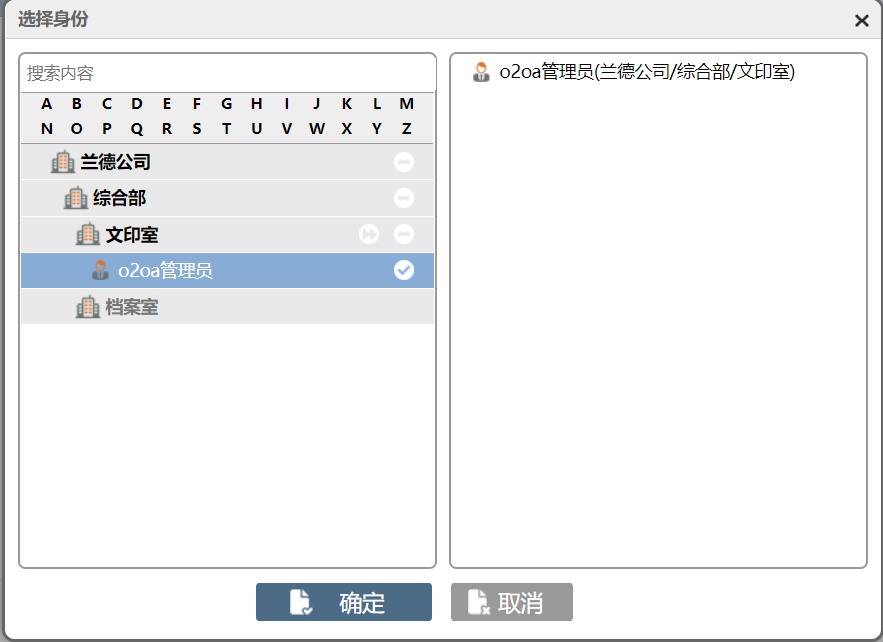Filter by letter V
This screenshot has width=883, height=642.
pos(287,129)
